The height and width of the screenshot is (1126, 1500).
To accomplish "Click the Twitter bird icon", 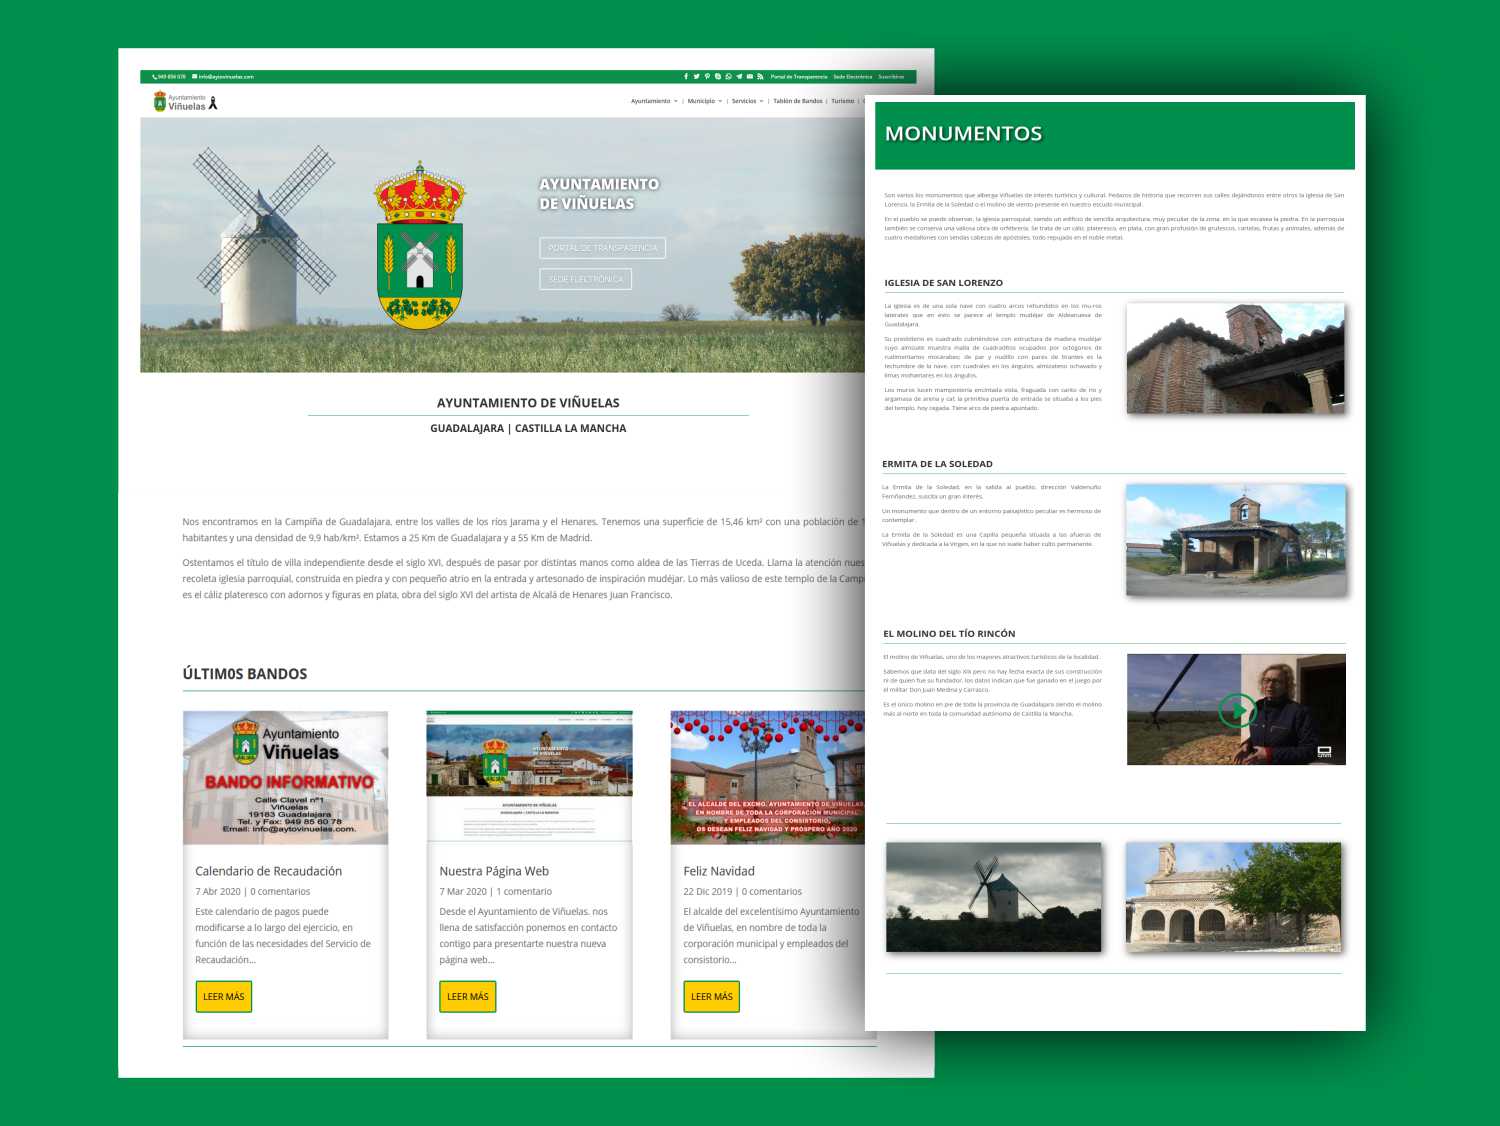I will point(696,76).
